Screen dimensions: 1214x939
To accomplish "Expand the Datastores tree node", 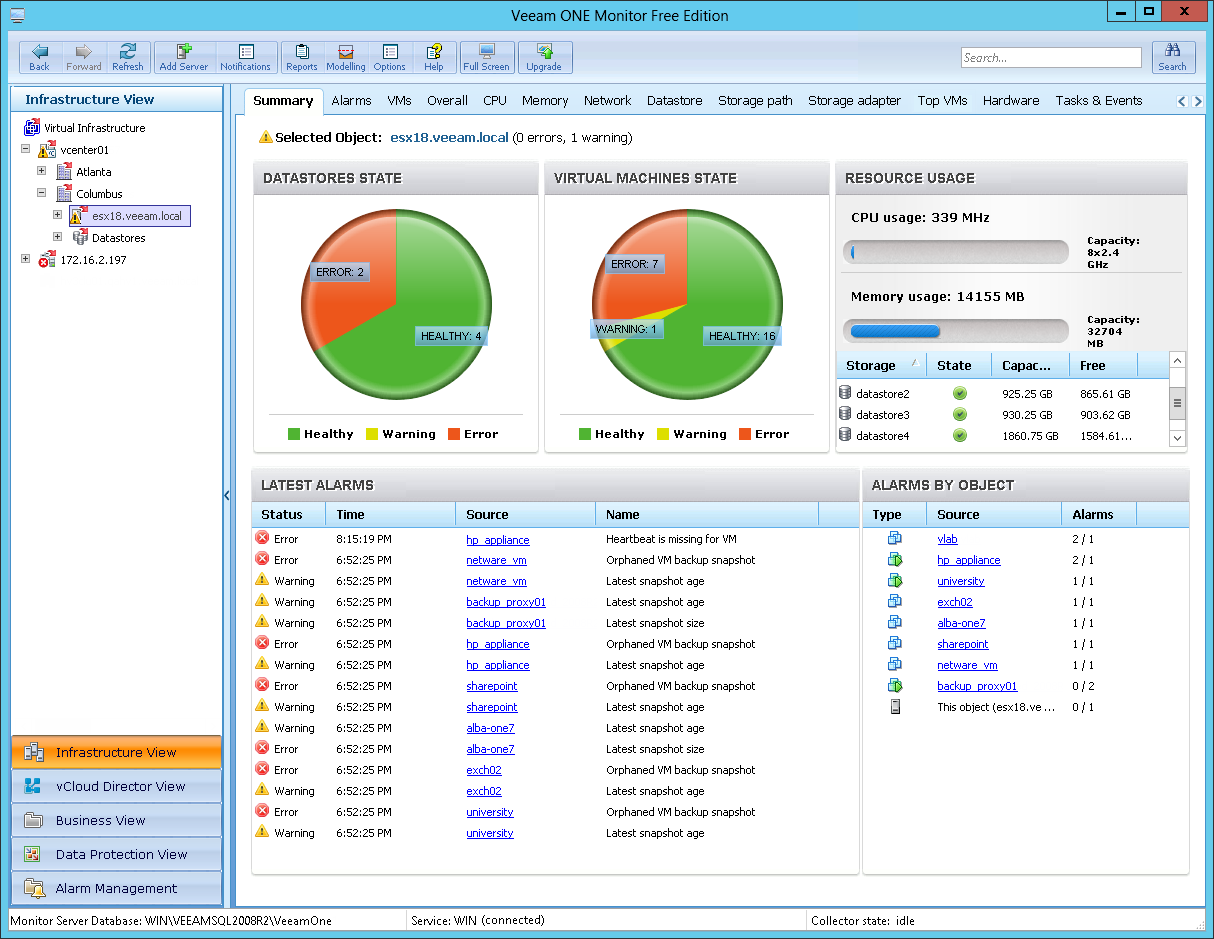I will pos(58,237).
